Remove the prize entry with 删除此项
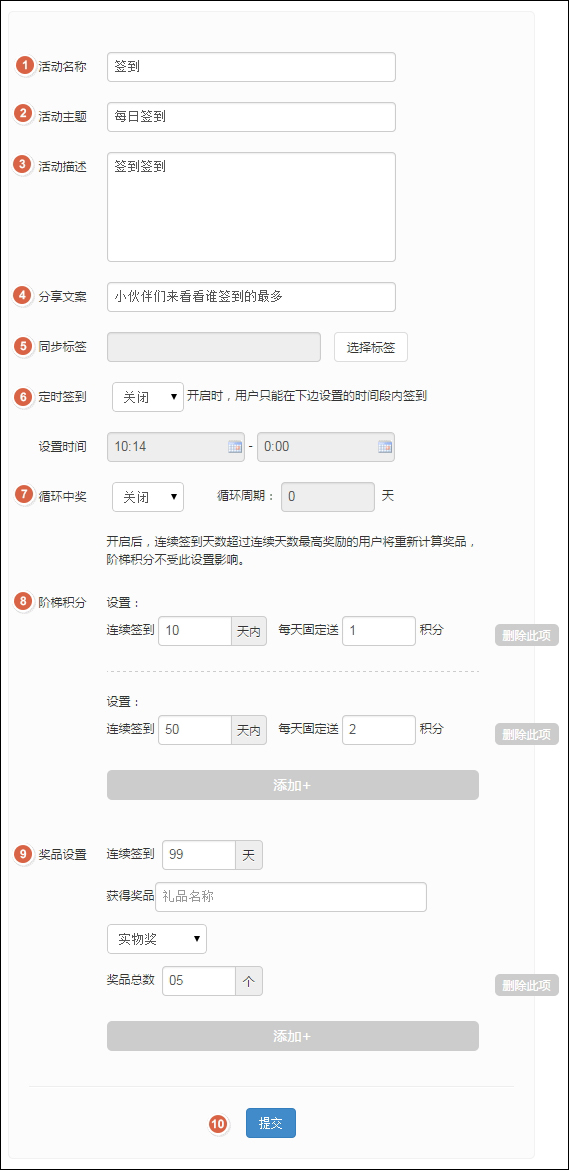The height and width of the screenshot is (1170, 569). click(526, 985)
